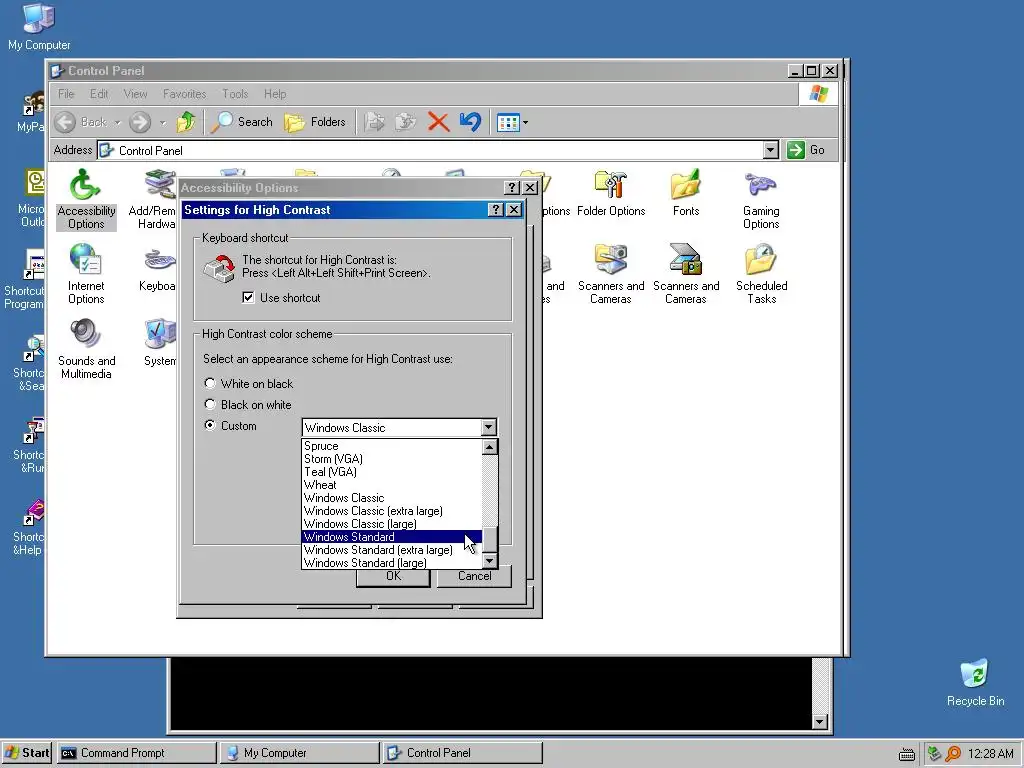Open the Internet Options icon

[x=86, y=273]
